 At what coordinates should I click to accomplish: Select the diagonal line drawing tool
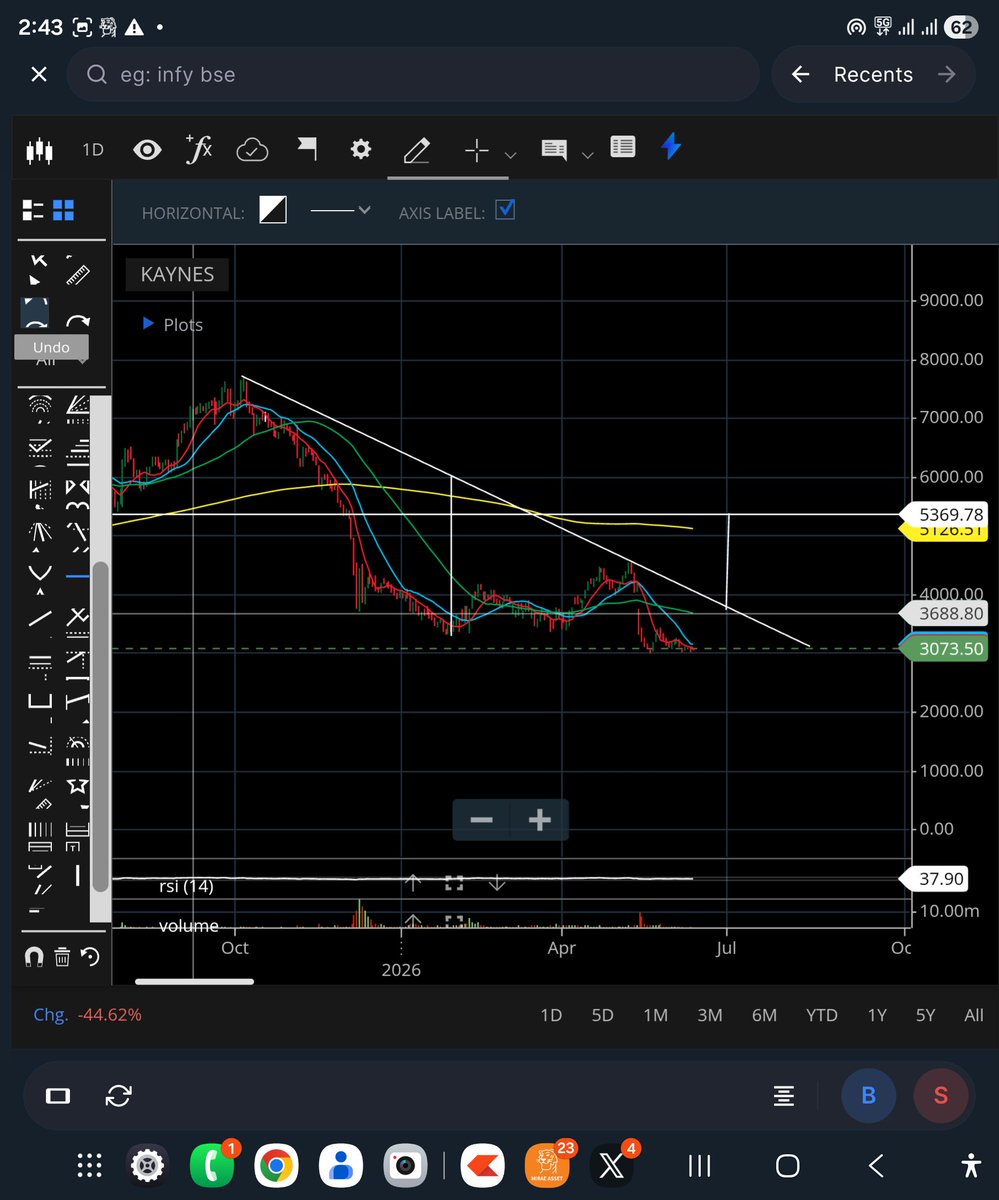point(39,617)
